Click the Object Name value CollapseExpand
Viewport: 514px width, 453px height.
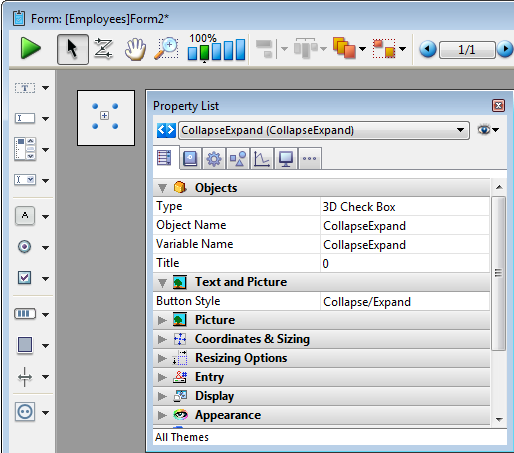tap(364, 226)
